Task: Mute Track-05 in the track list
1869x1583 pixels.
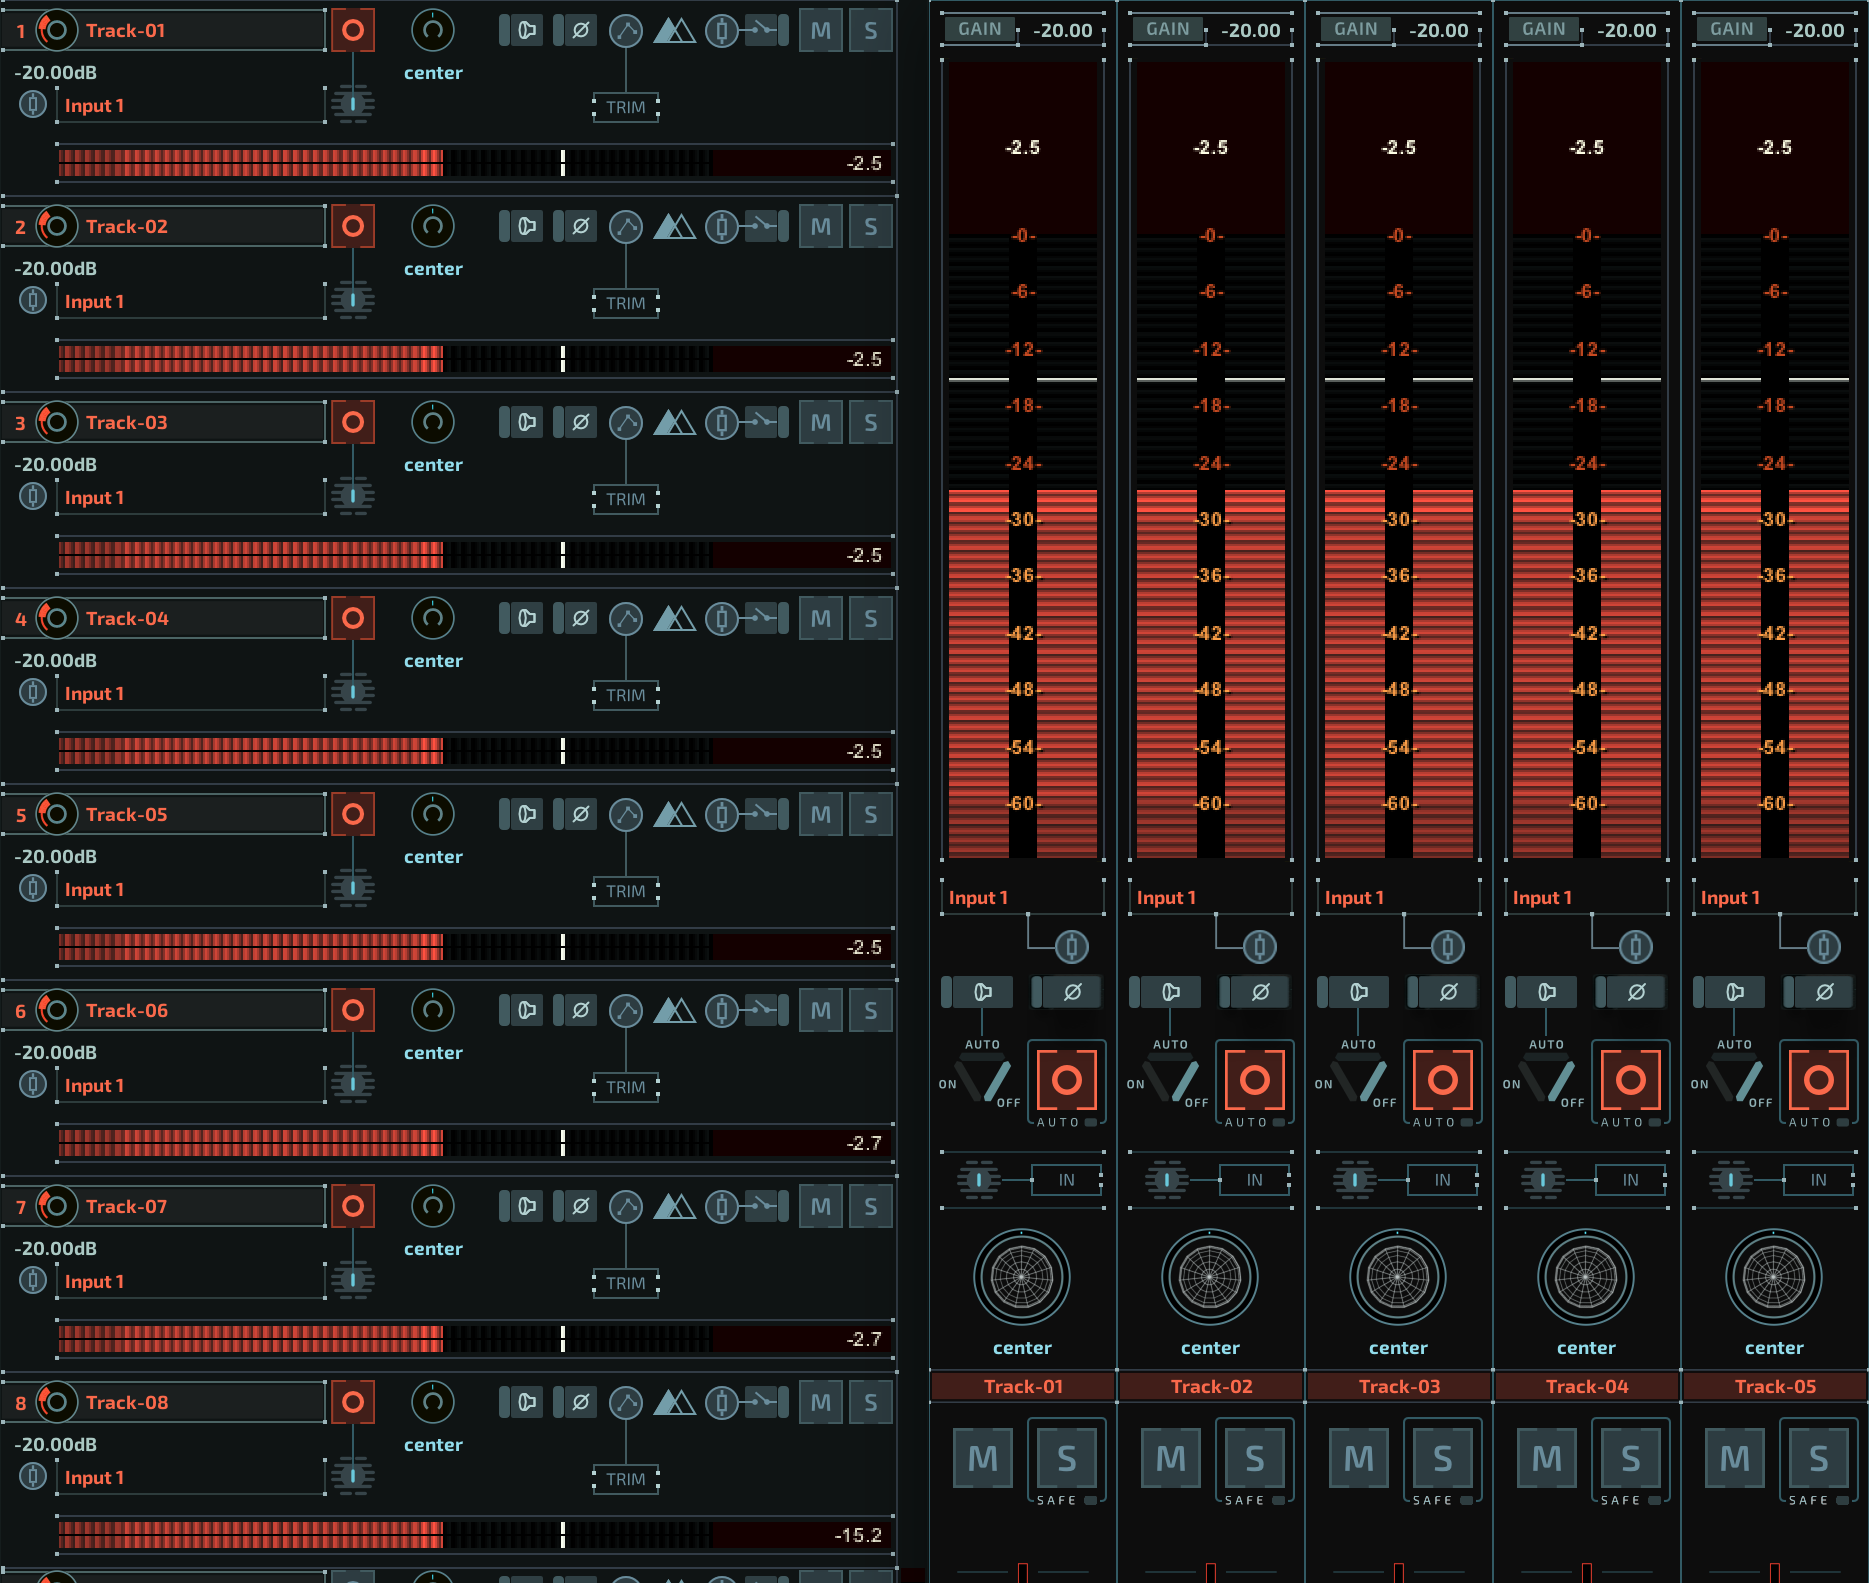Action: point(821,815)
